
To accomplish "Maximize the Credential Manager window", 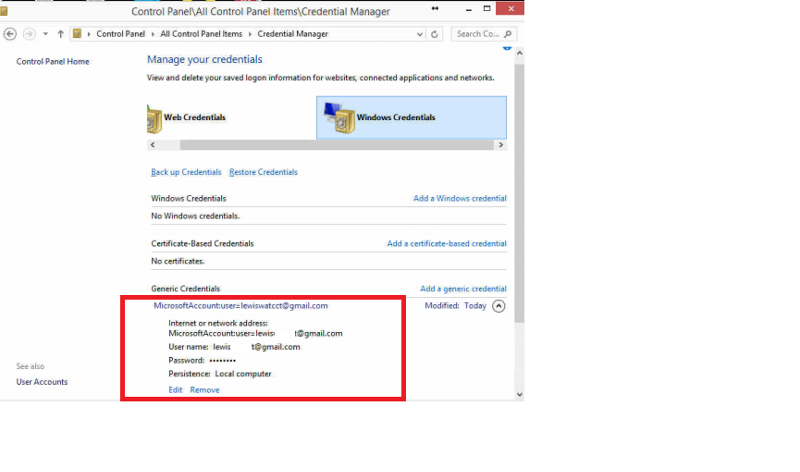I will tap(487, 9).
